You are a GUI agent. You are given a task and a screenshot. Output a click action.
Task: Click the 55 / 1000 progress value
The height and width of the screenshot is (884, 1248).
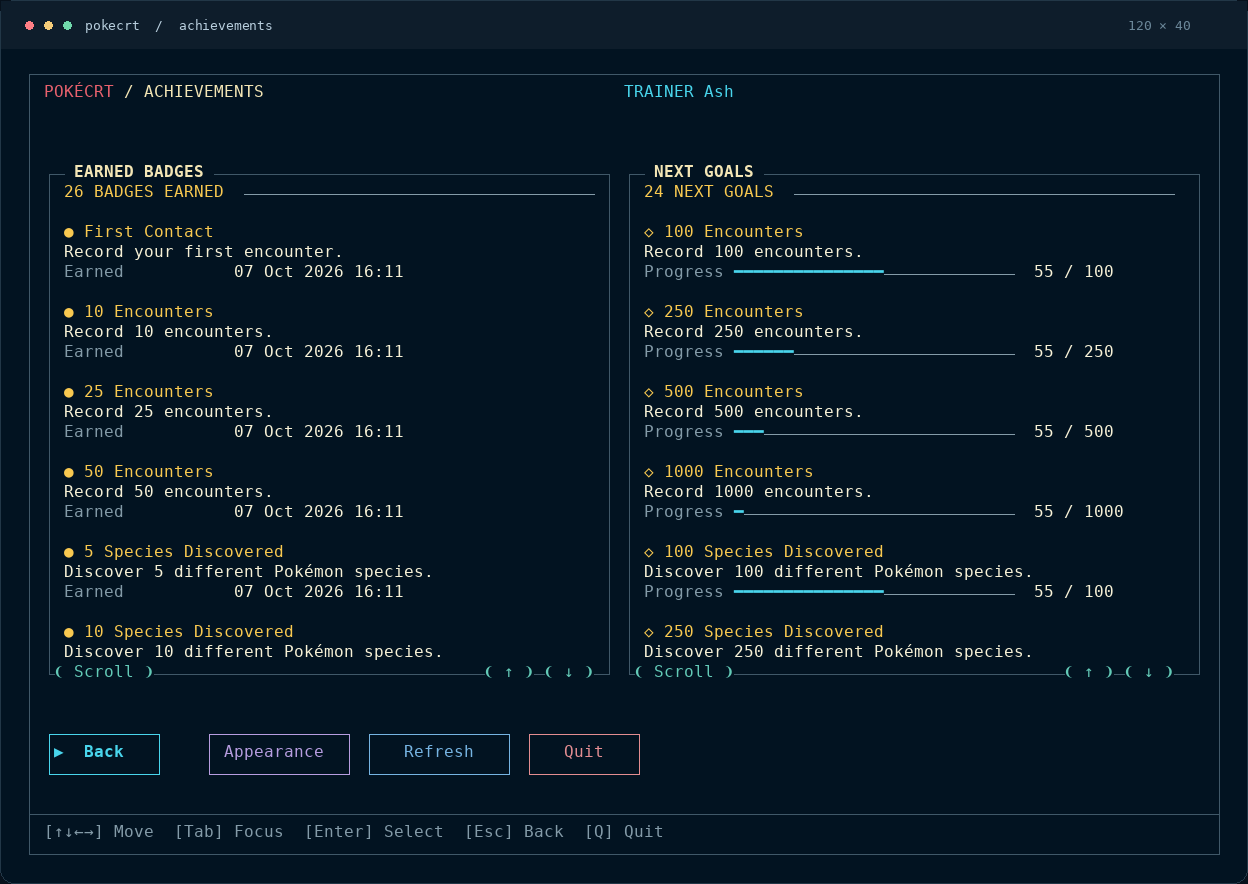pos(1079,512)
